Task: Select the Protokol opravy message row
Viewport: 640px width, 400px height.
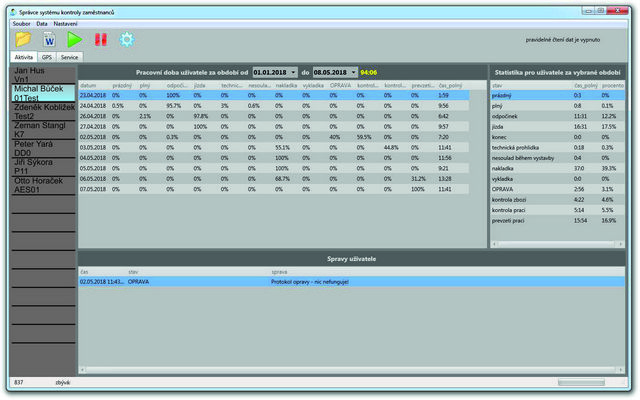Action: coord(351,282)
